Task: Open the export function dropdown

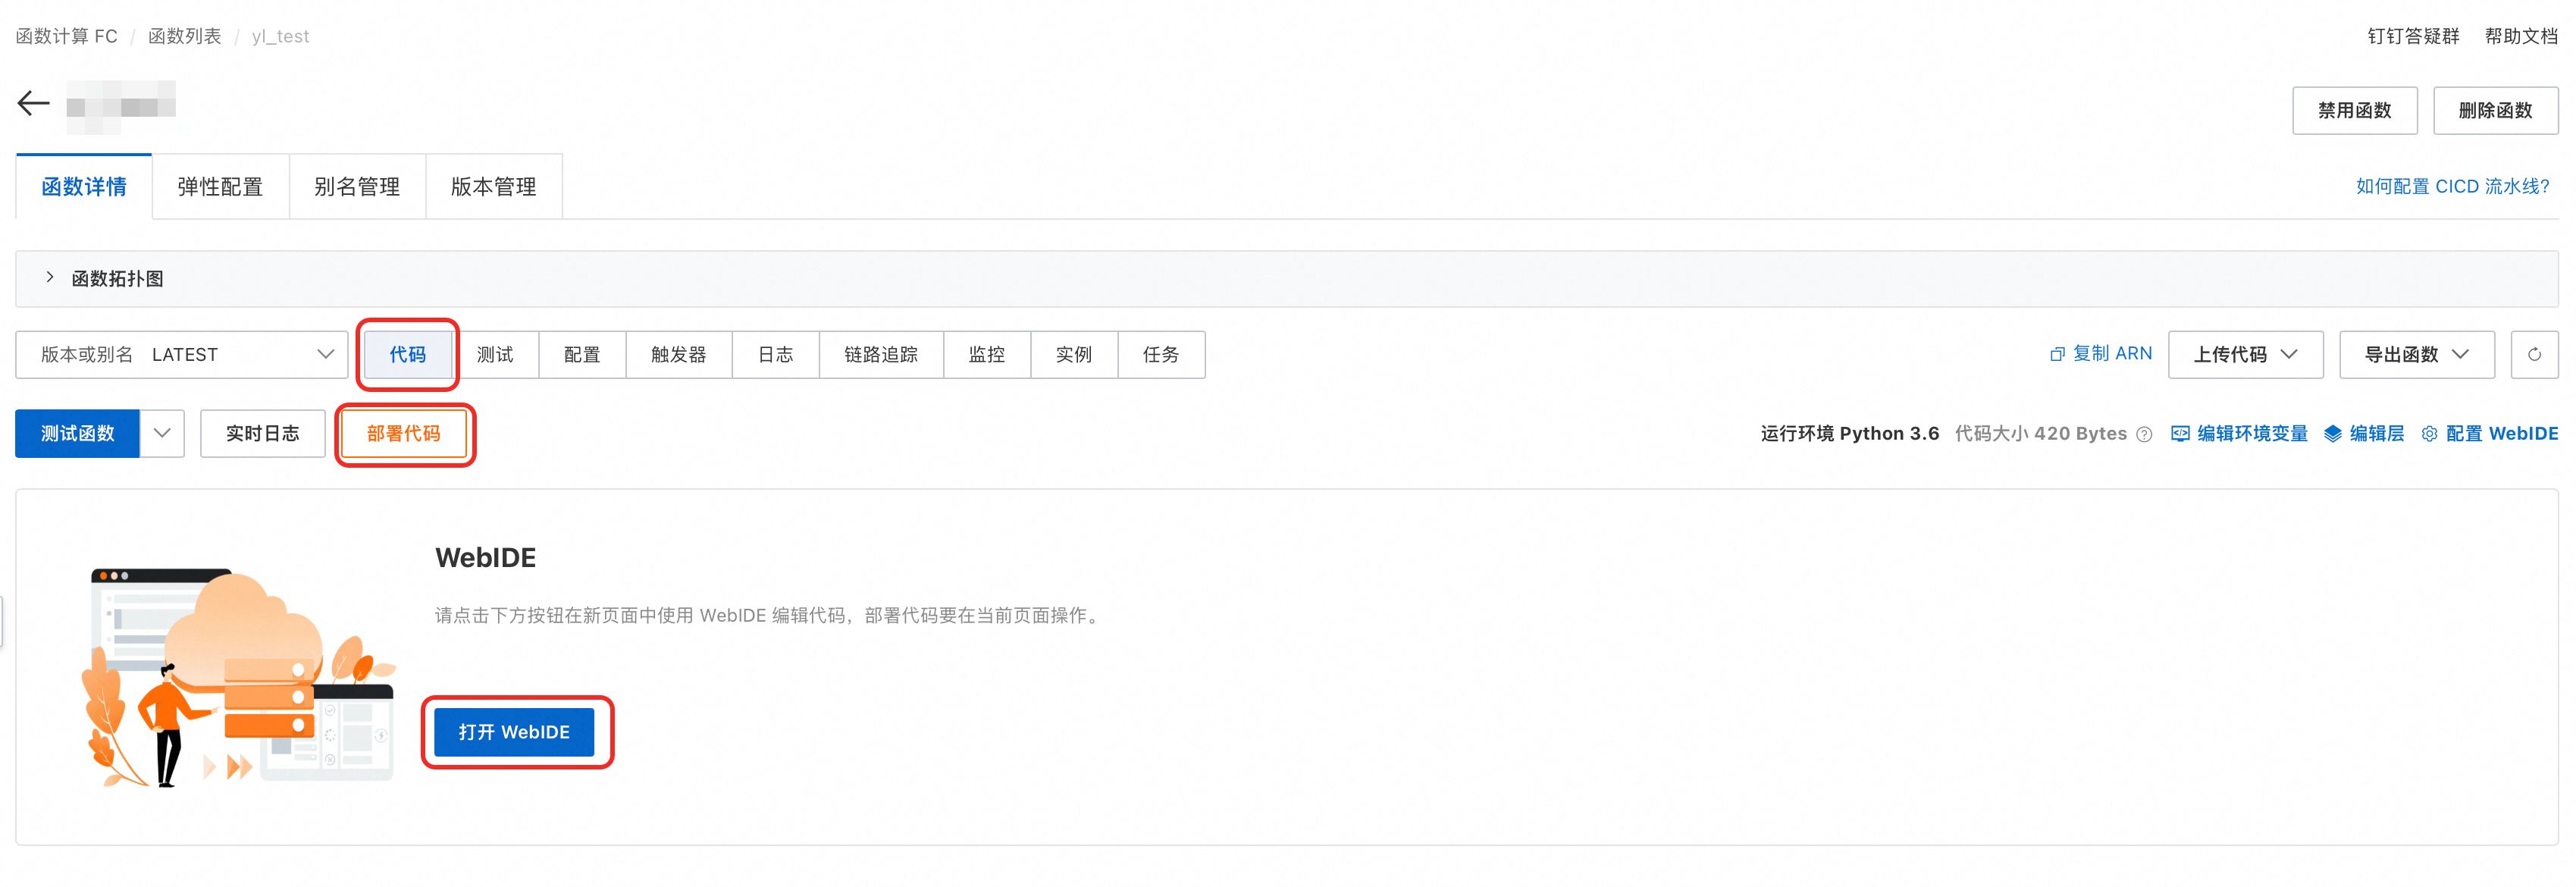Action: (x=2415, y=355)
